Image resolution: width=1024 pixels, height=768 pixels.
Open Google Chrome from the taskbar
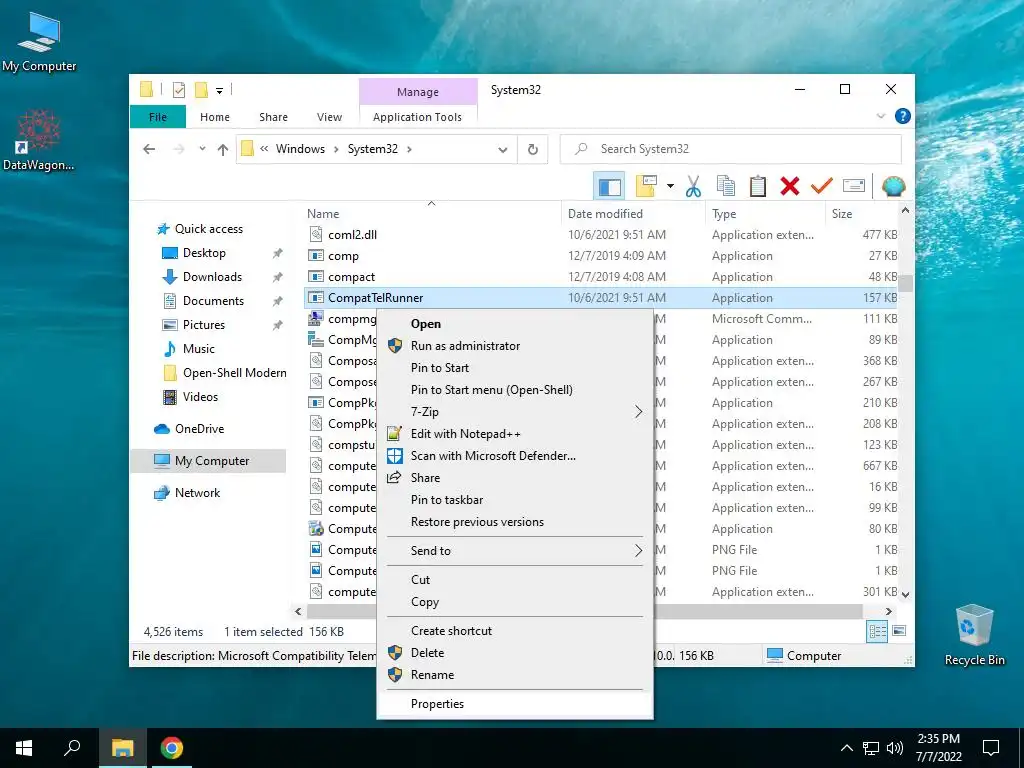coord(172,748)
